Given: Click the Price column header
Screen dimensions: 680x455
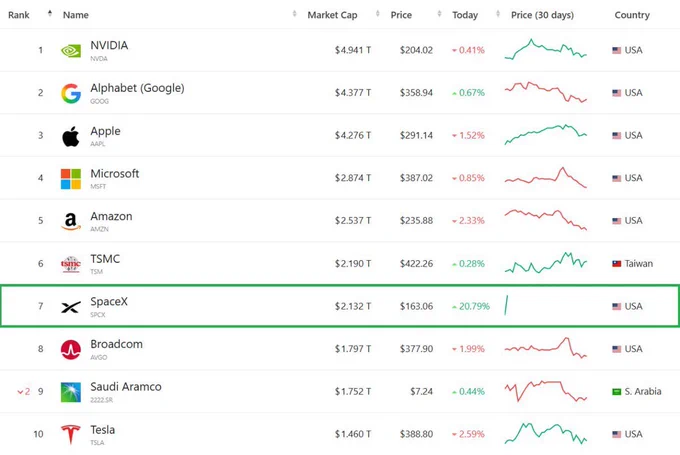Looking at the screenshot, I should pyautogui.click(x=401, y=15).
